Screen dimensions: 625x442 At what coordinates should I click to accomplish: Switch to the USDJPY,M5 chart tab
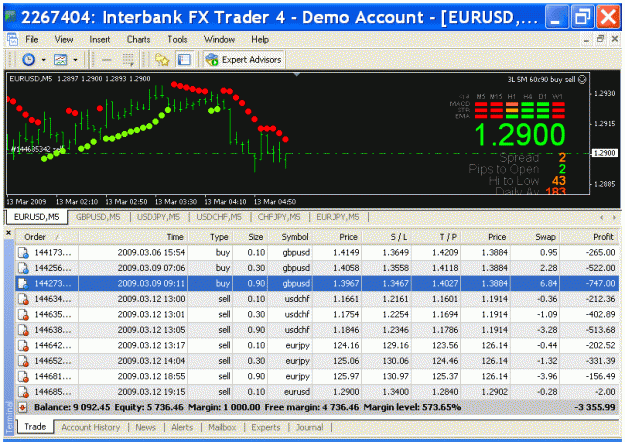coord(158,217)
